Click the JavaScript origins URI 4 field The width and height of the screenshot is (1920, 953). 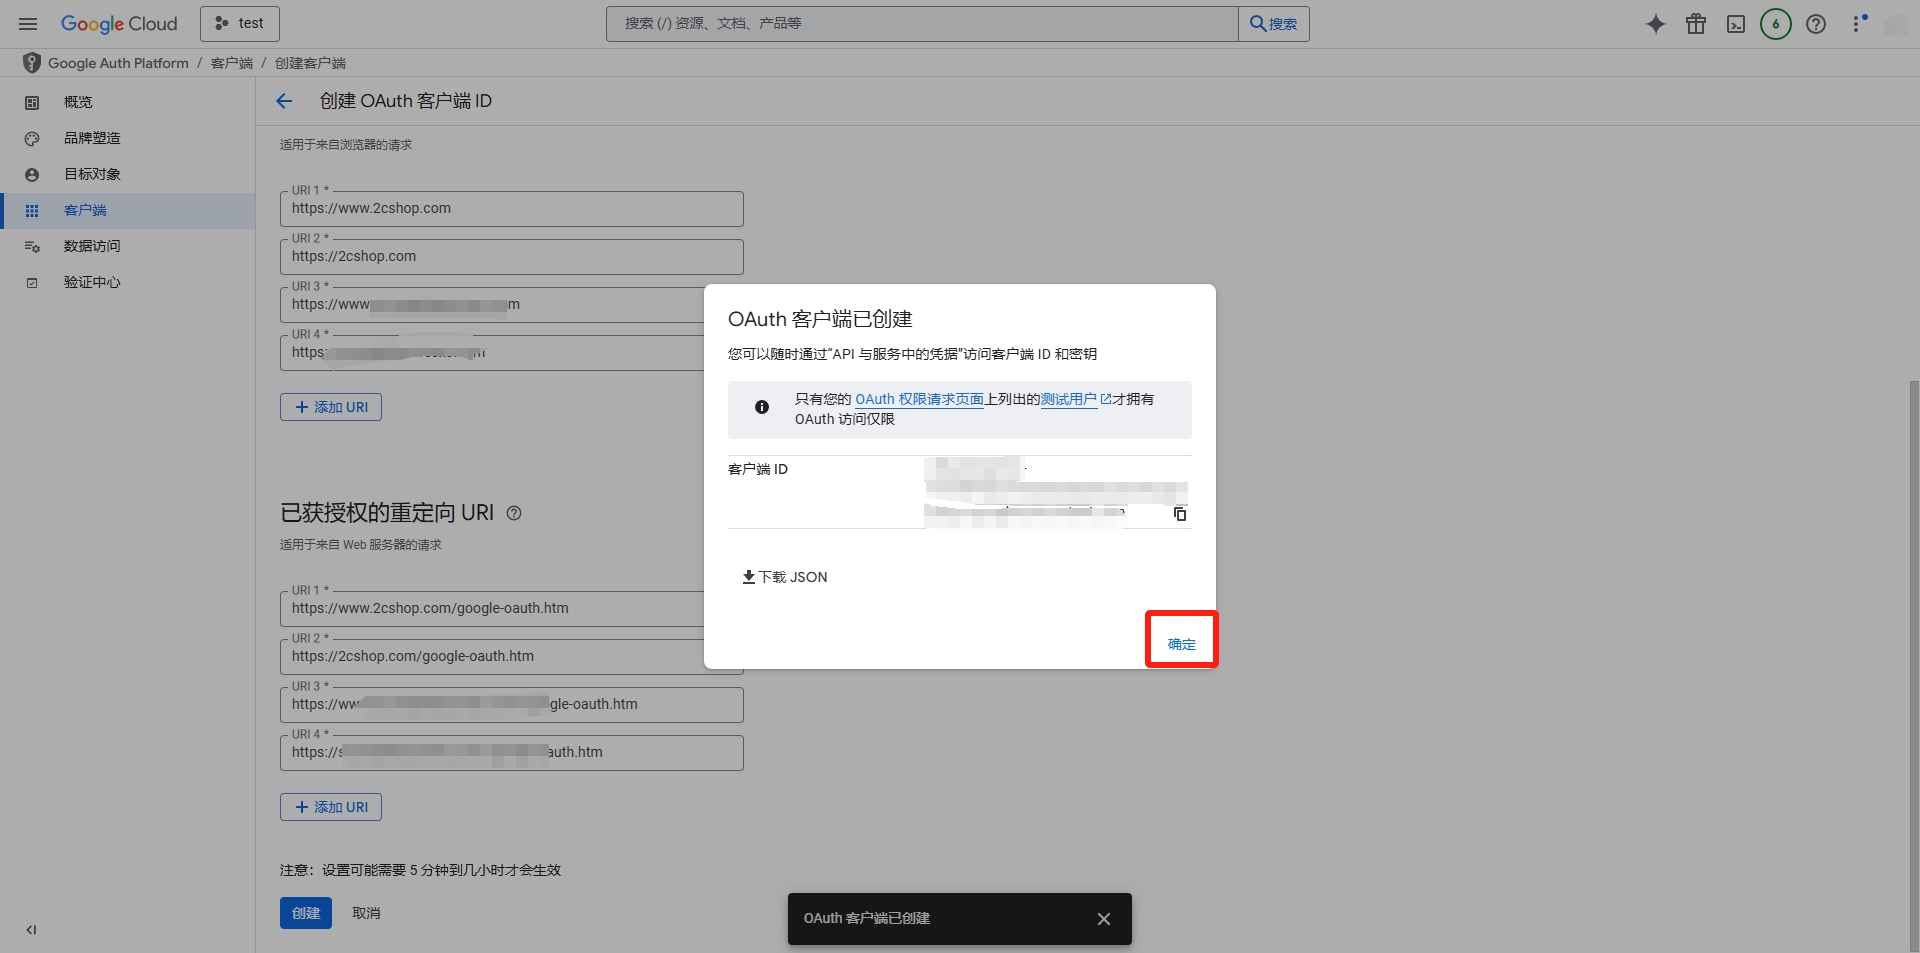(492, 352)
